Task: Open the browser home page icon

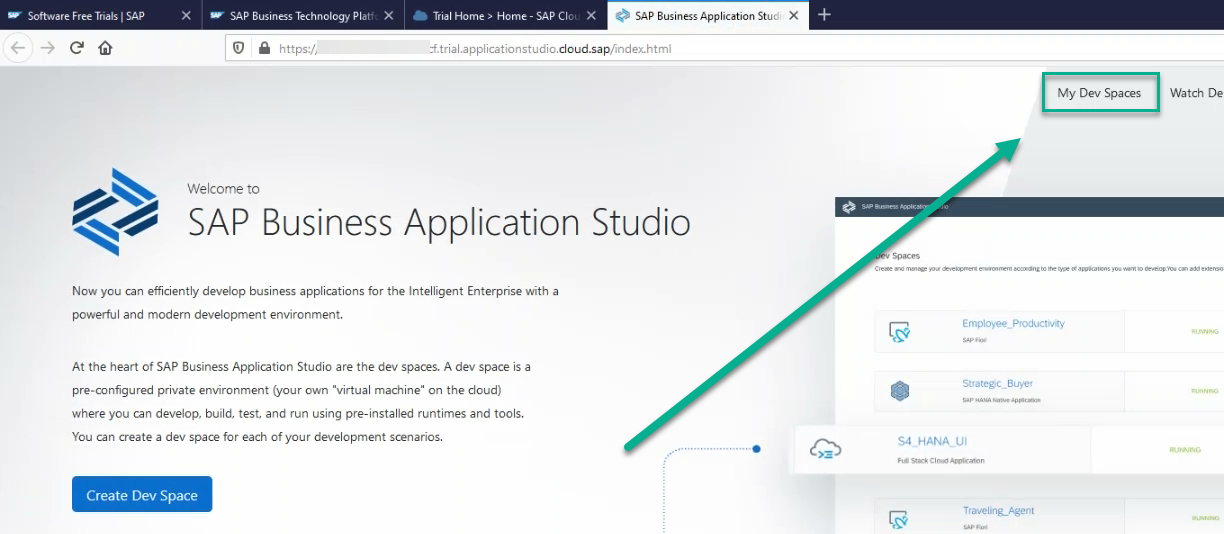Action: pos(105,48)
